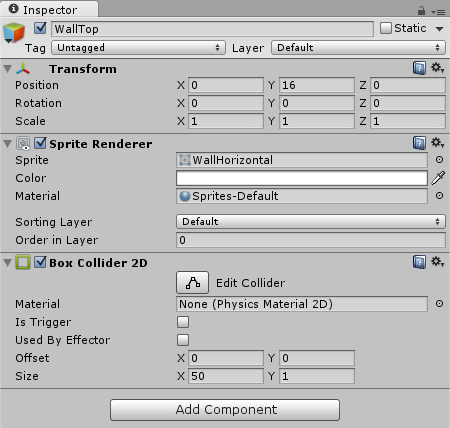
Task: Click the Sprites-Default material field
Action: tap(302, 196)
